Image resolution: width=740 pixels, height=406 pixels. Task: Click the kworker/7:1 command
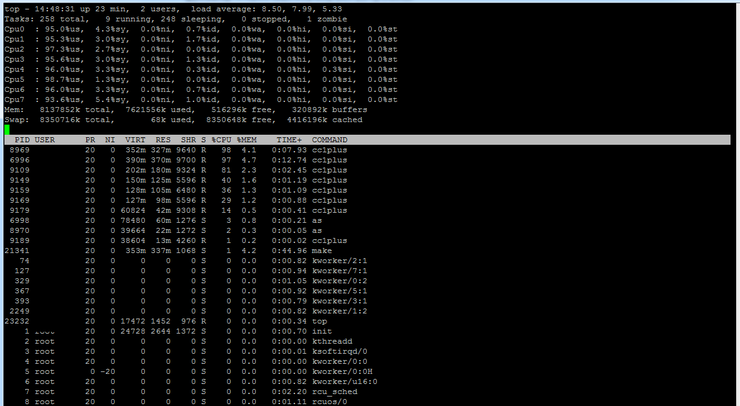[x=340, y=271]
